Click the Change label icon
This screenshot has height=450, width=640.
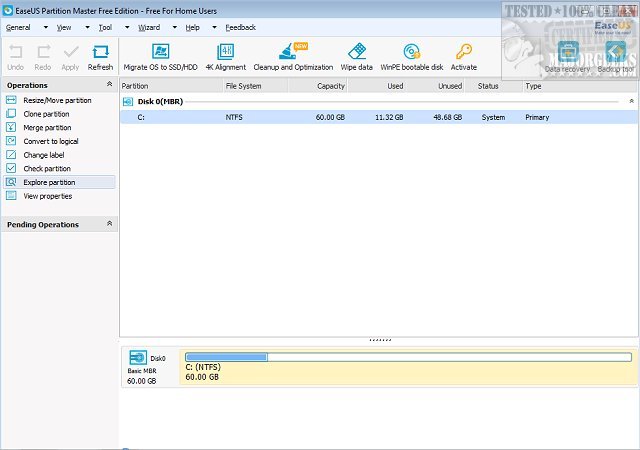11,155
